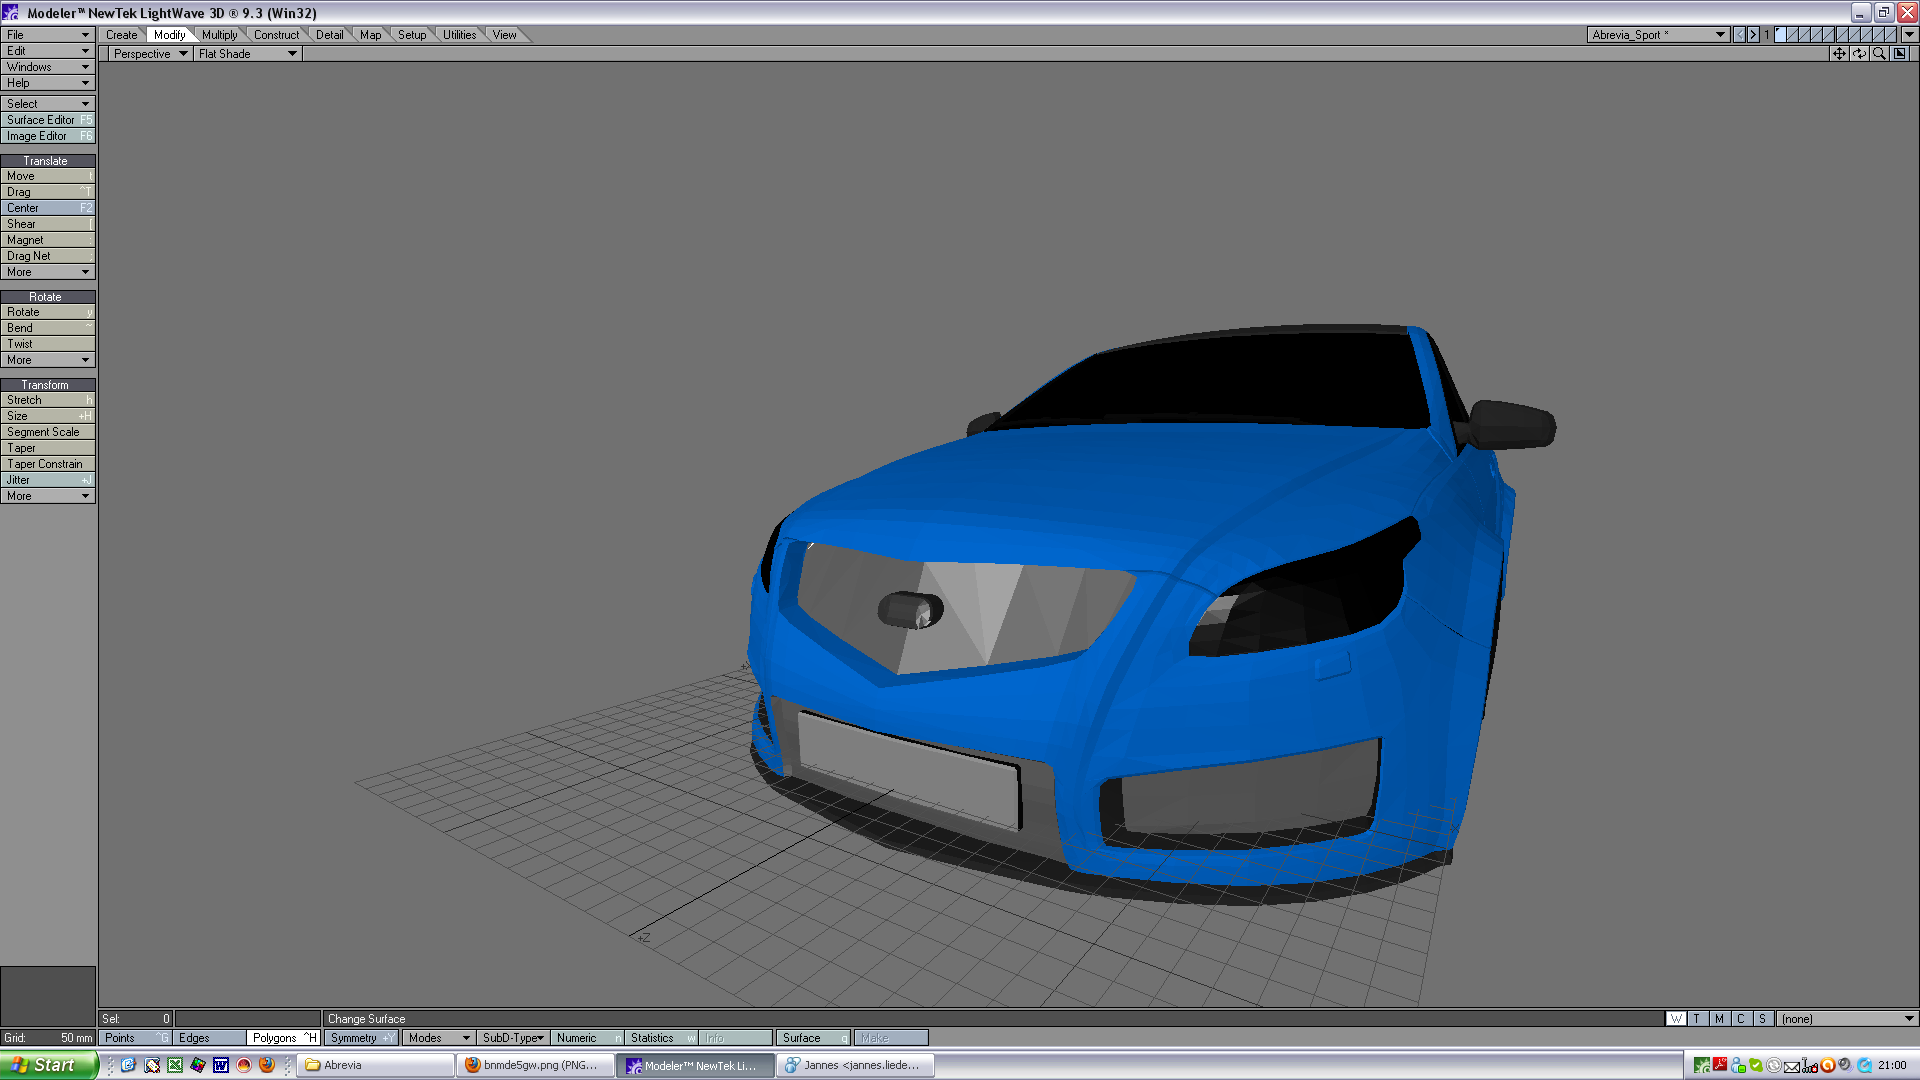This screenshot has height=1080, width=1920.
Task: Open the Abrevia folder taskbar item
Action: [x=376, y=1065]
